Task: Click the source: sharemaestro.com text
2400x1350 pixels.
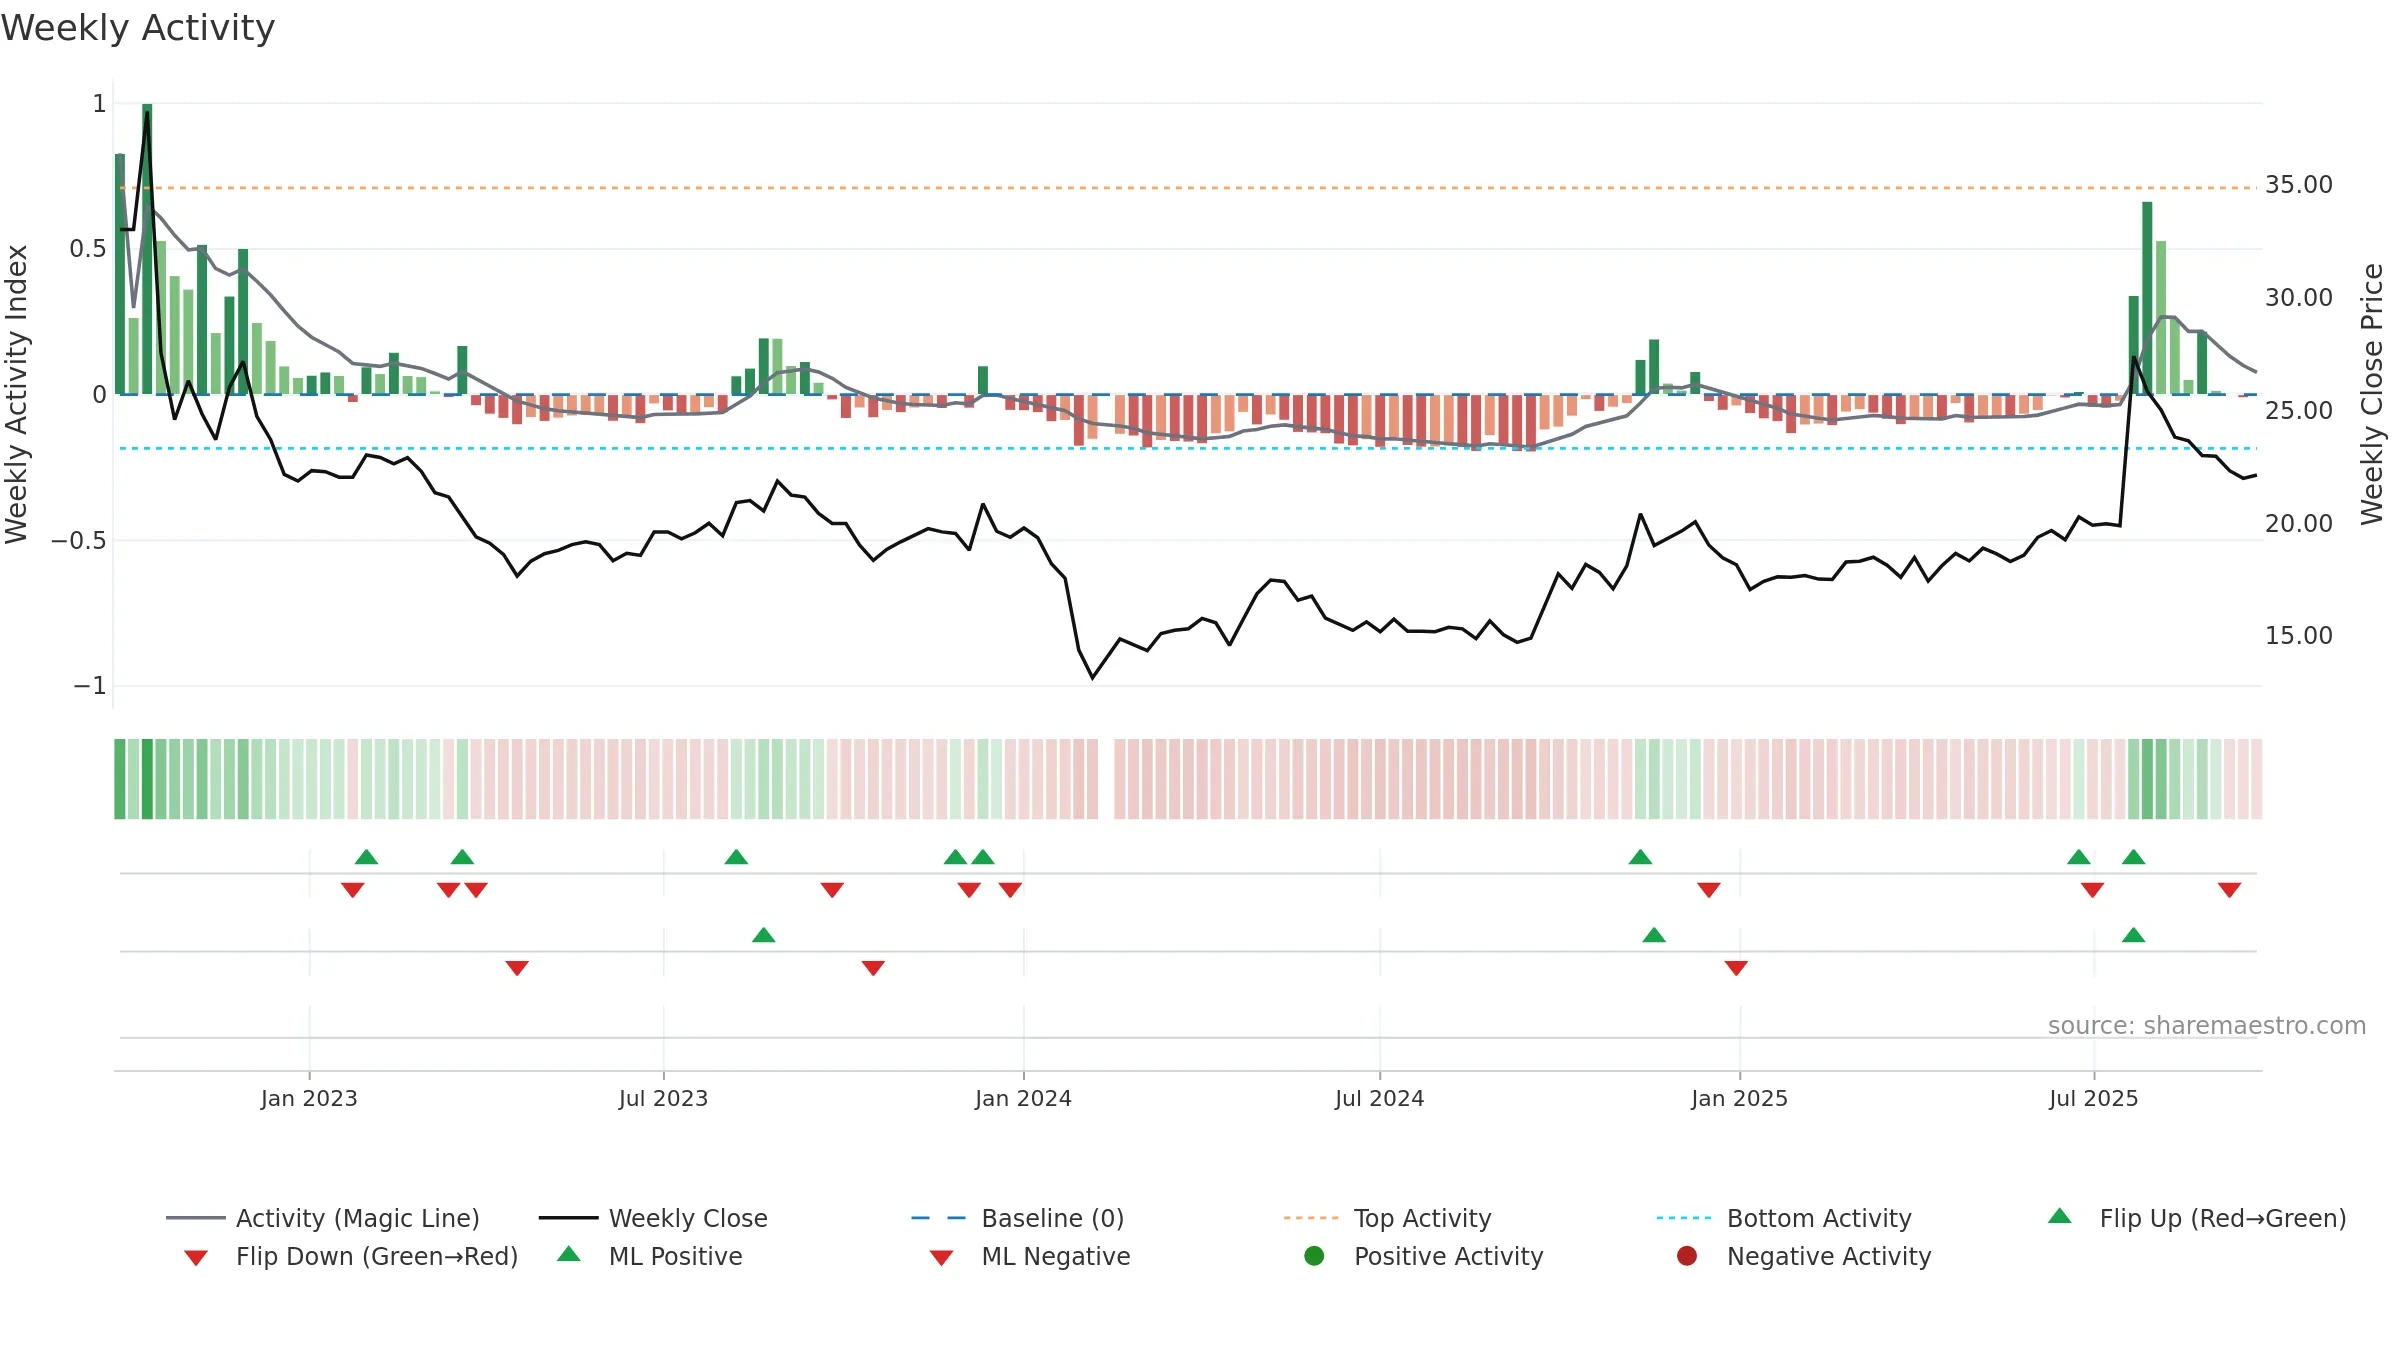Action: click(2207, 1025)
